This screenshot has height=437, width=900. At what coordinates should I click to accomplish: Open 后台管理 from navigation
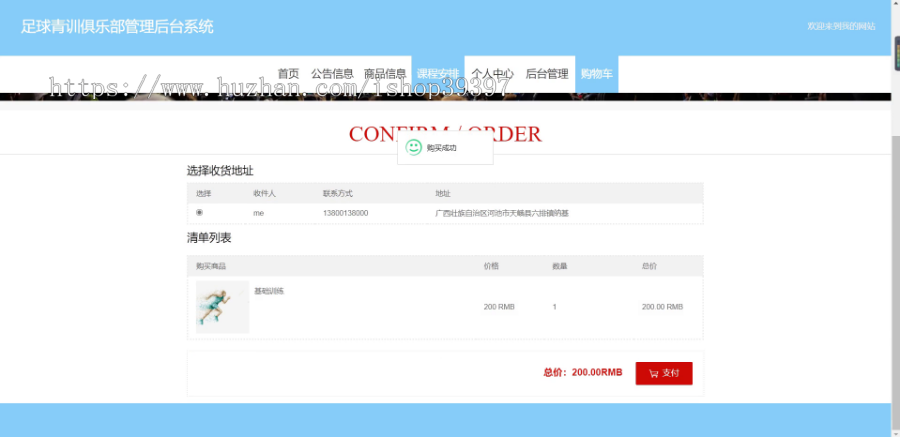pyautogui.click(x=547, y=74)
